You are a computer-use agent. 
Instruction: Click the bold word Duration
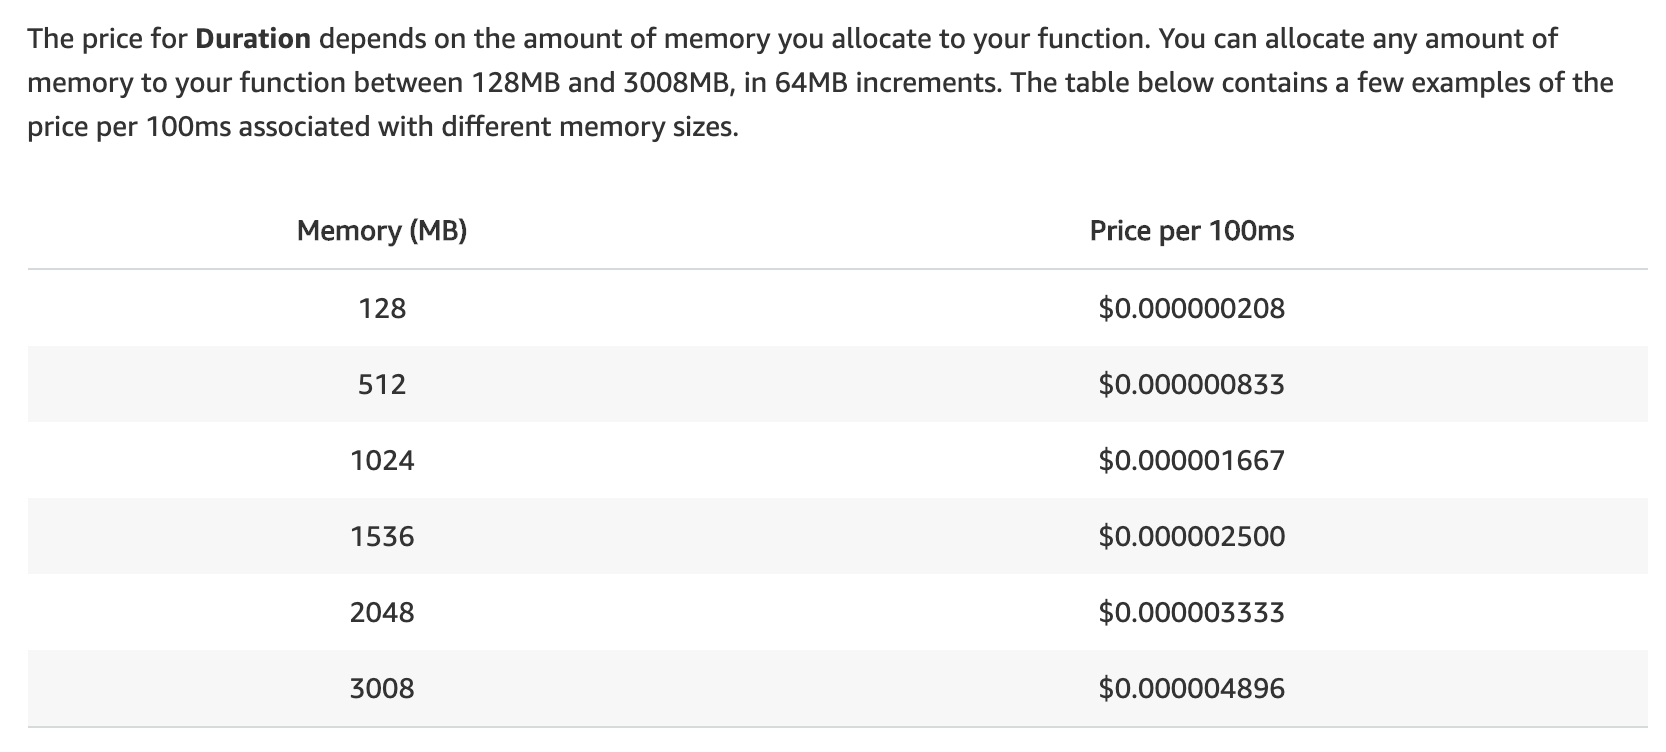click(253, 40)
